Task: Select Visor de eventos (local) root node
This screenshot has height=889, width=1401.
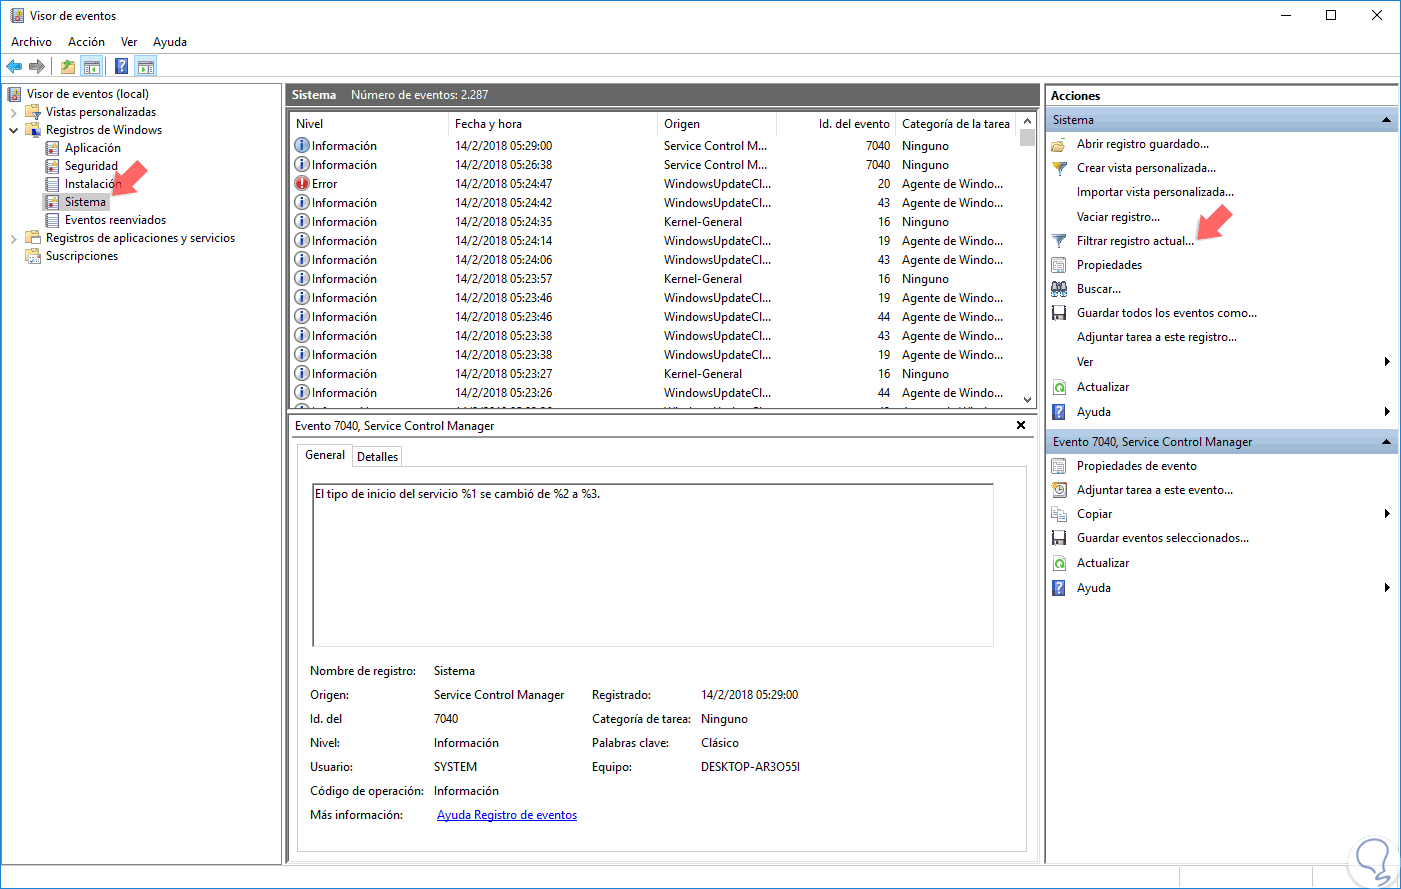Action: pos(88,94)
